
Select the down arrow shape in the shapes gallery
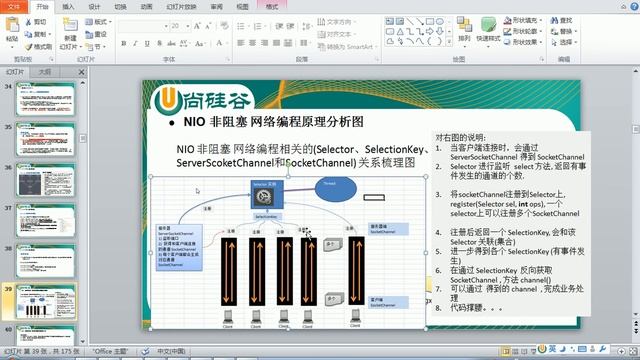click(440, 31)
